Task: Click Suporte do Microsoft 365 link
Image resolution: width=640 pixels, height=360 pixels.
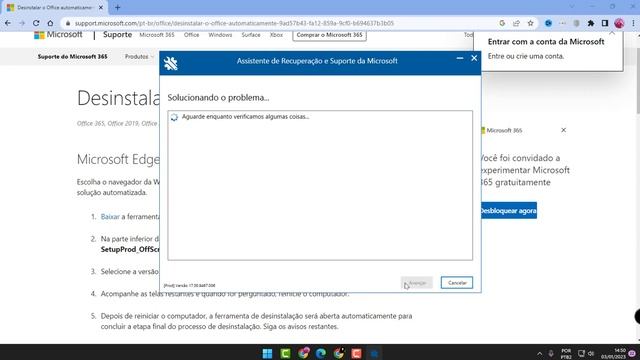Action: 72,57
